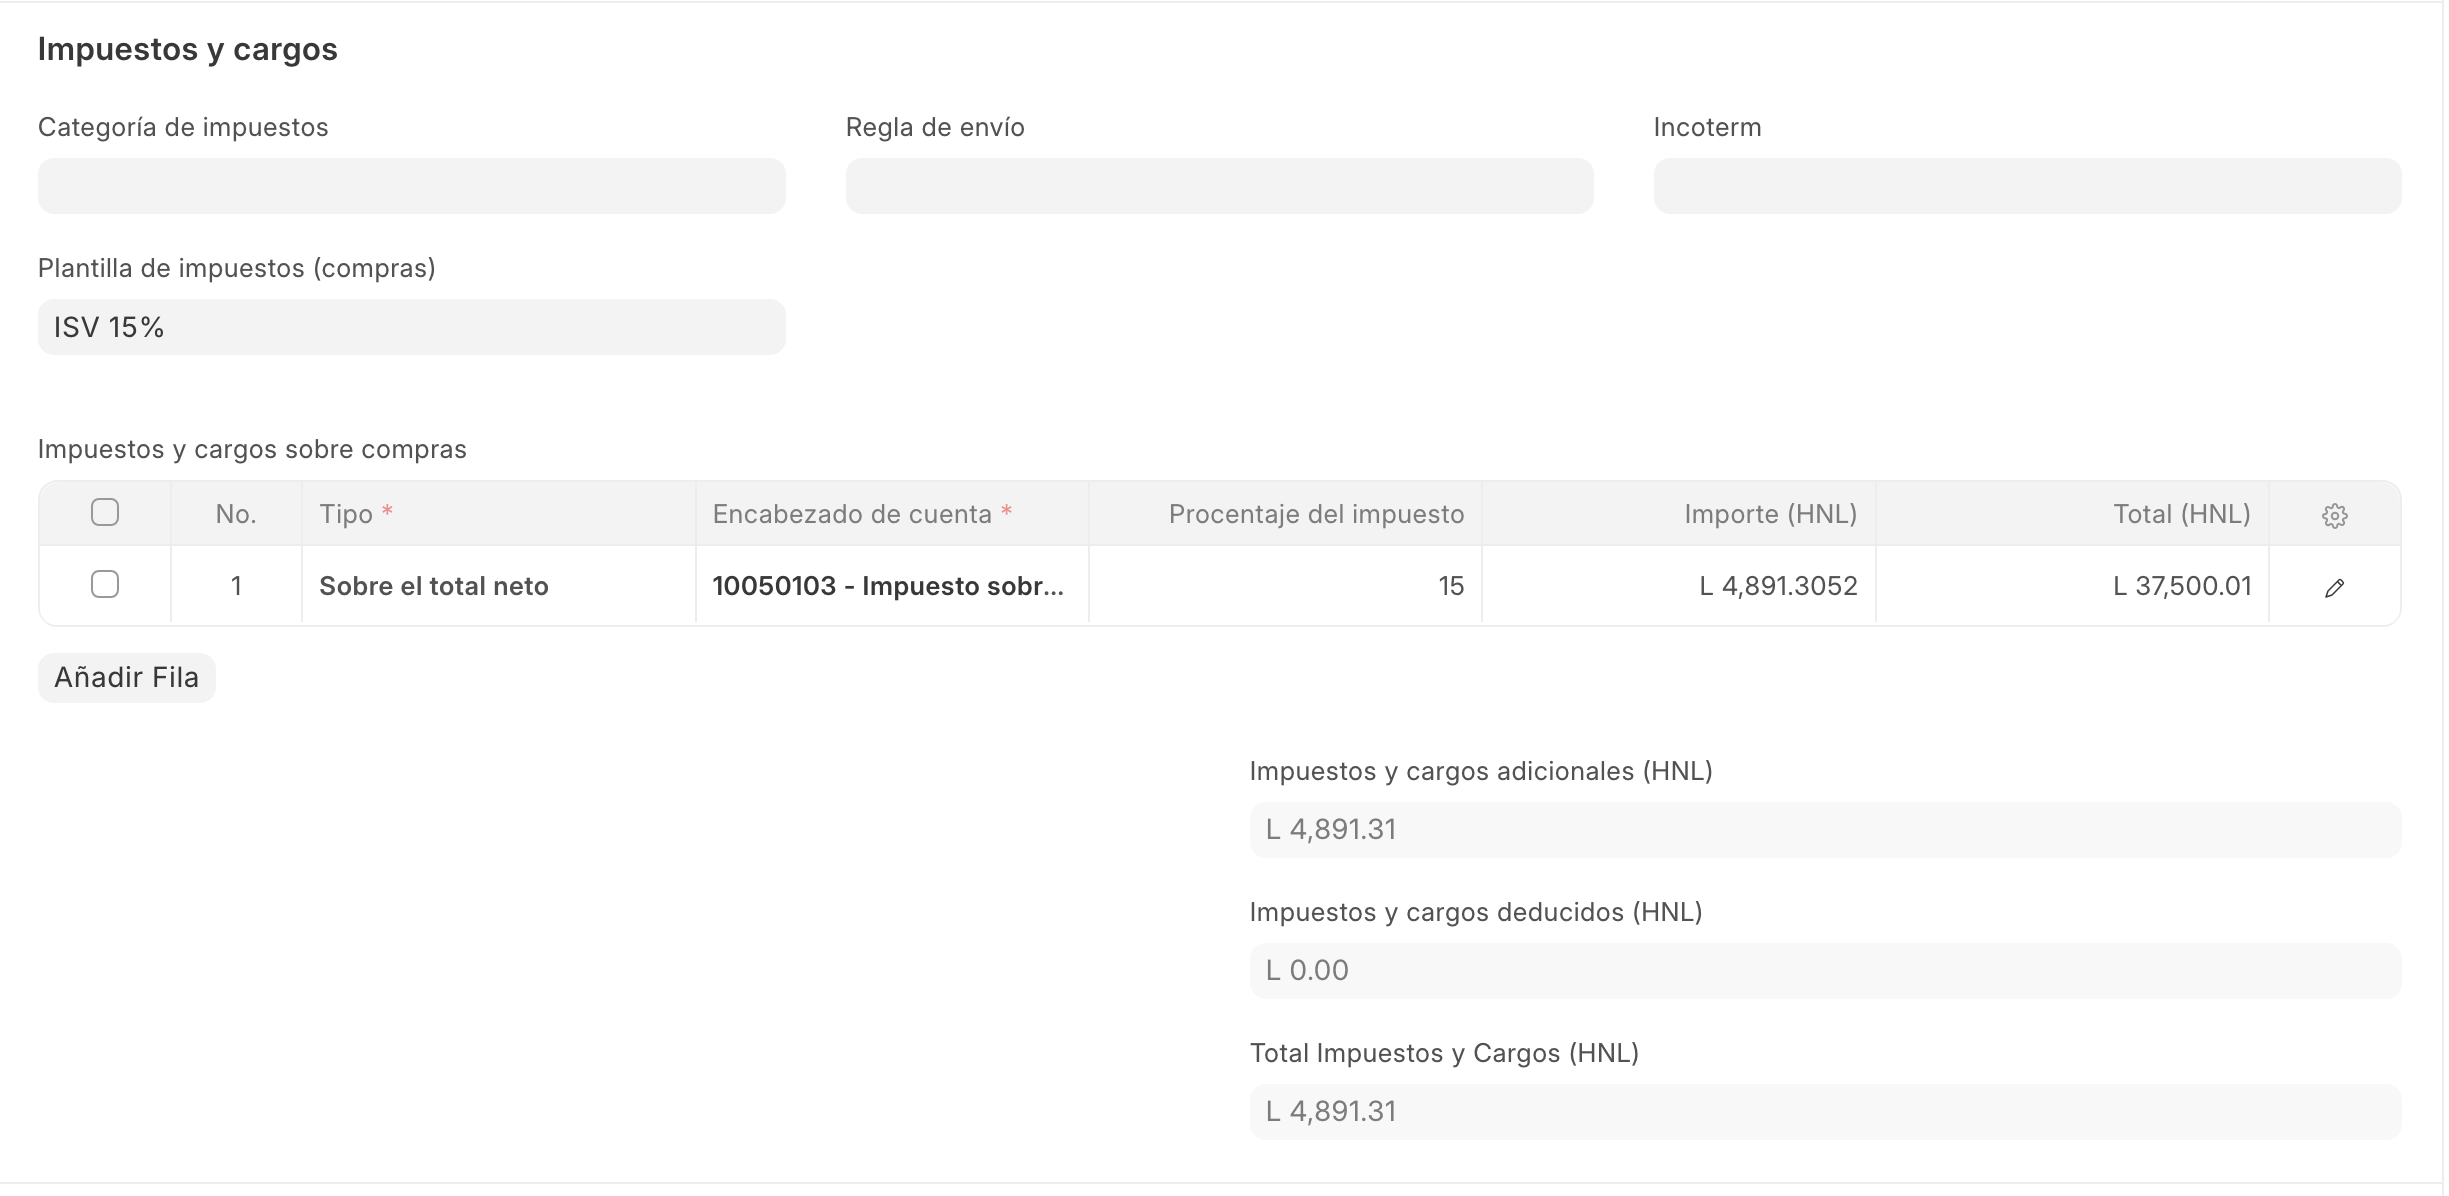Click Total Impuestos y Cargos field

pos(1824,1111)
